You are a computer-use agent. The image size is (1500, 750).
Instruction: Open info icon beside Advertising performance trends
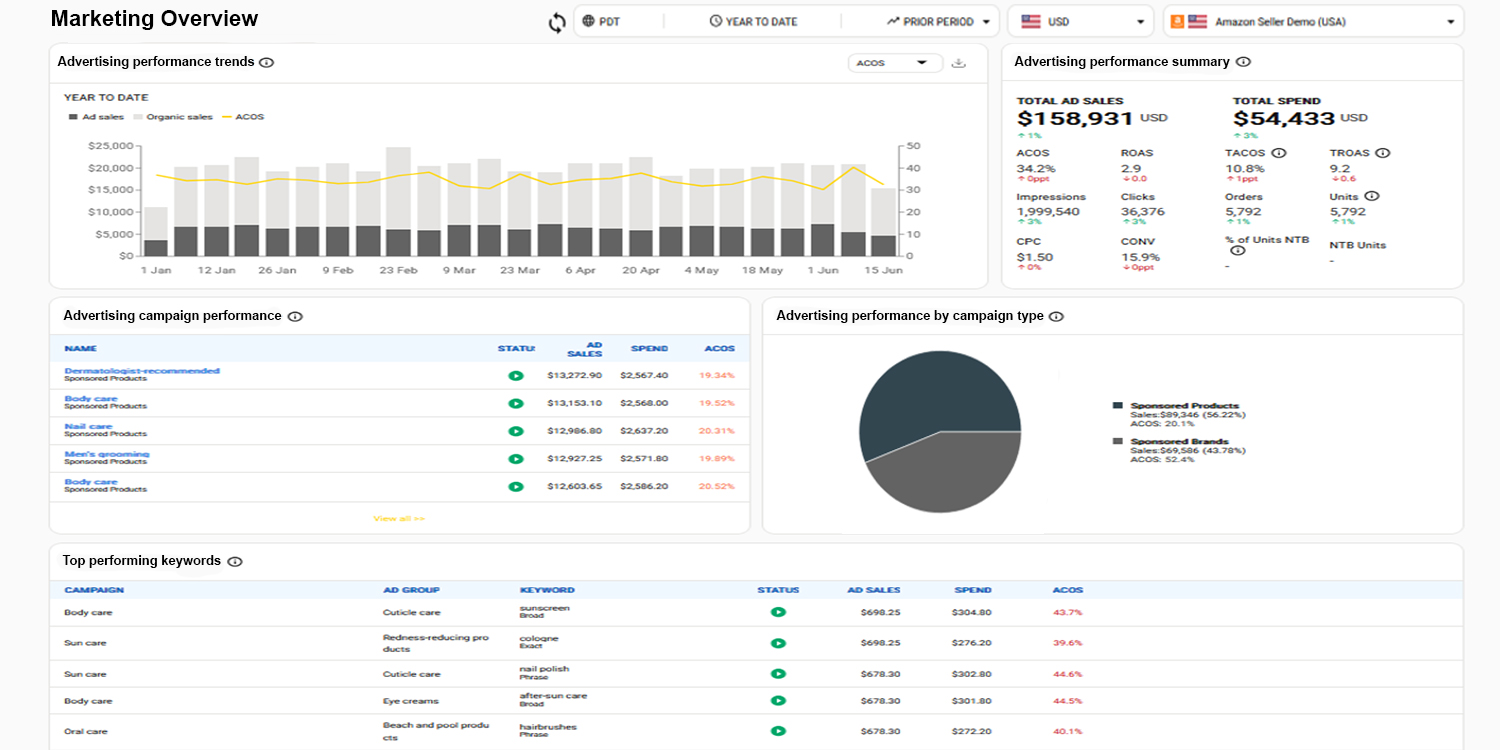tap(266, 62)
